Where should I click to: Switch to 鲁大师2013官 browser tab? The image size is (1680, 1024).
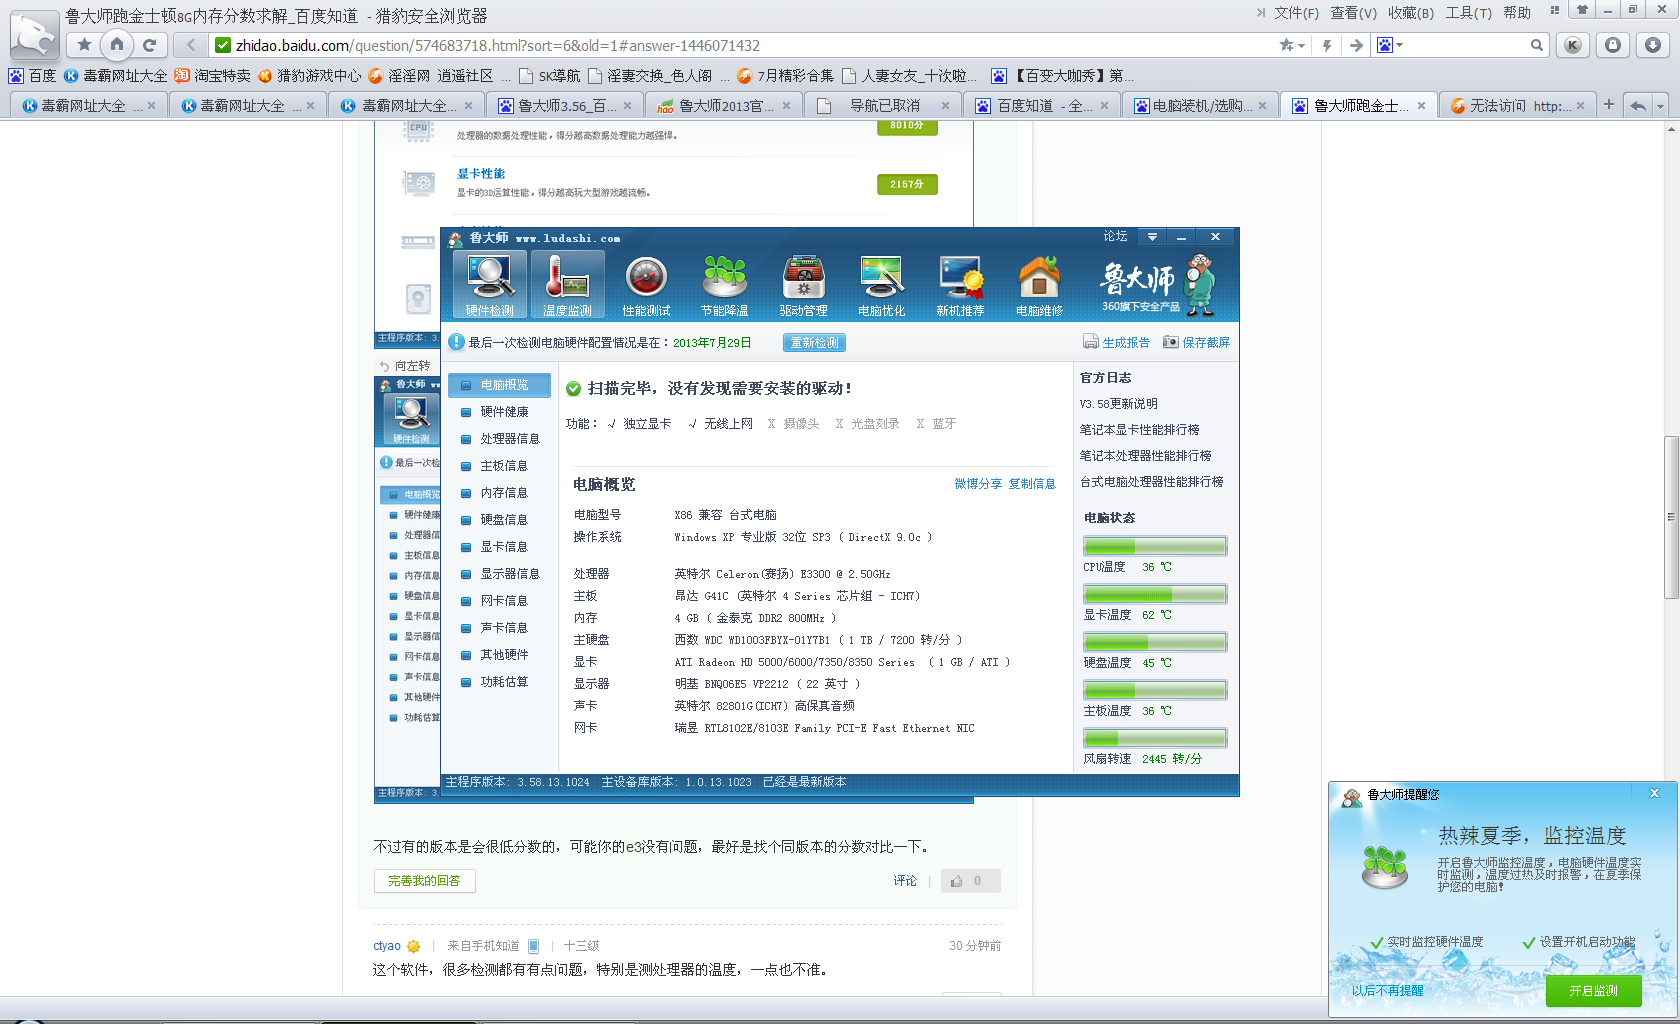tap(724, 105)
